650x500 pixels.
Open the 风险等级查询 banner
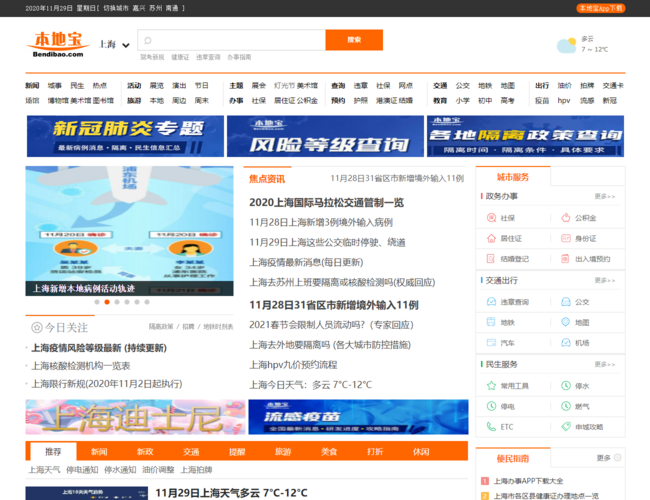point(325,136)
